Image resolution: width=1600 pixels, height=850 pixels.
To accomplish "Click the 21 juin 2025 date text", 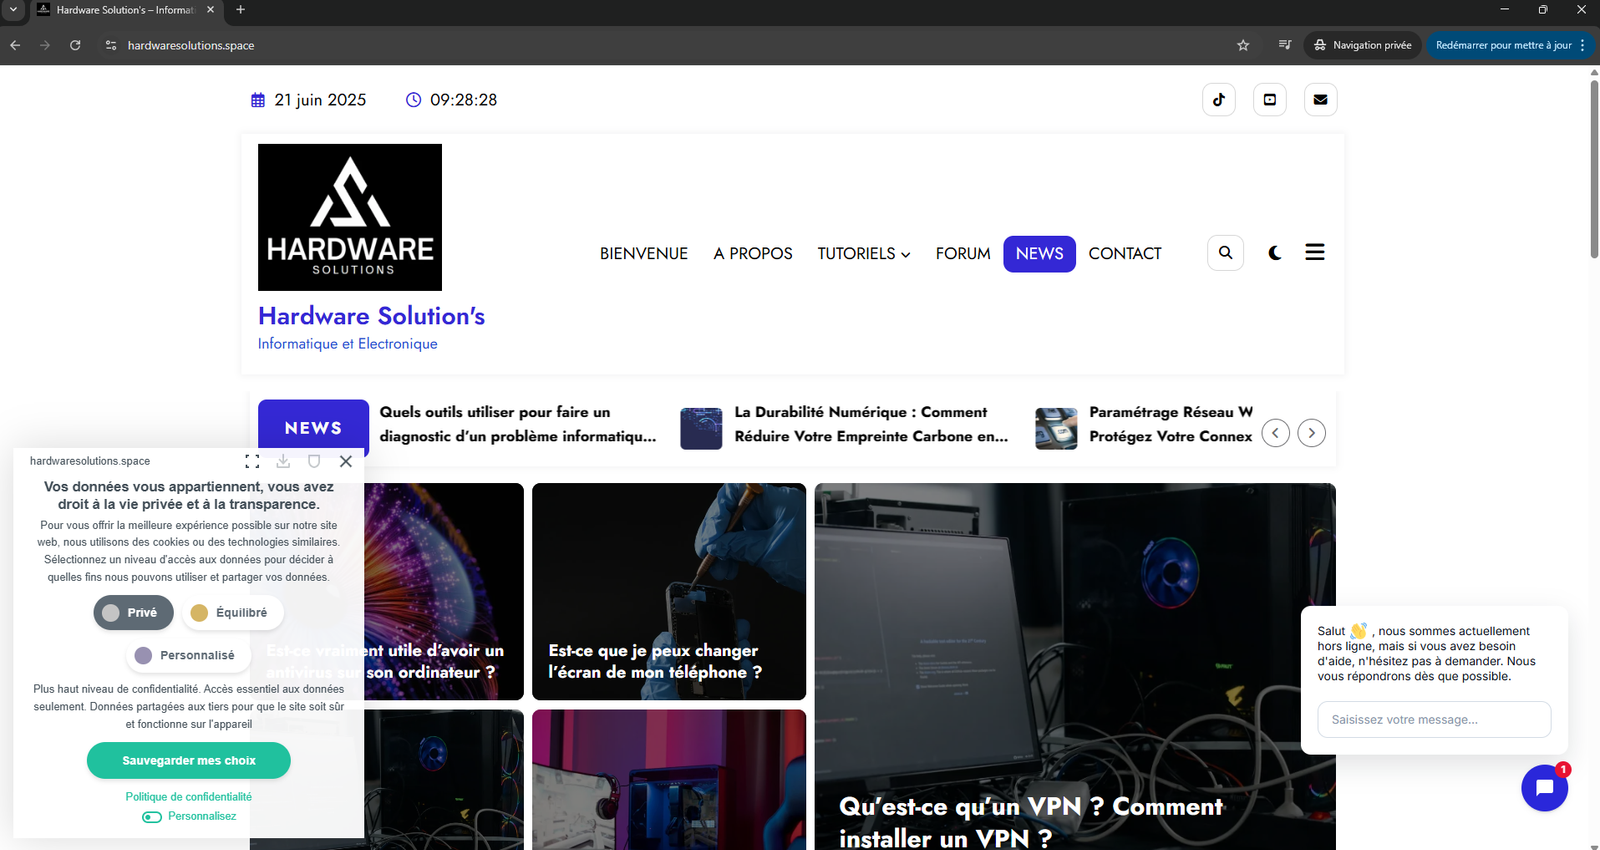I will (x=320, y=100).
